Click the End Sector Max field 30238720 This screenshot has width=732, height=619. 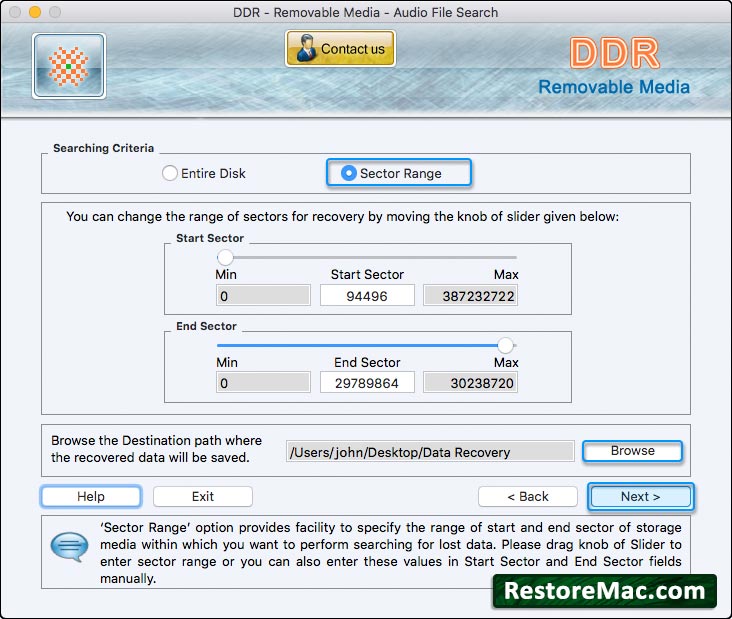(471, 383)
